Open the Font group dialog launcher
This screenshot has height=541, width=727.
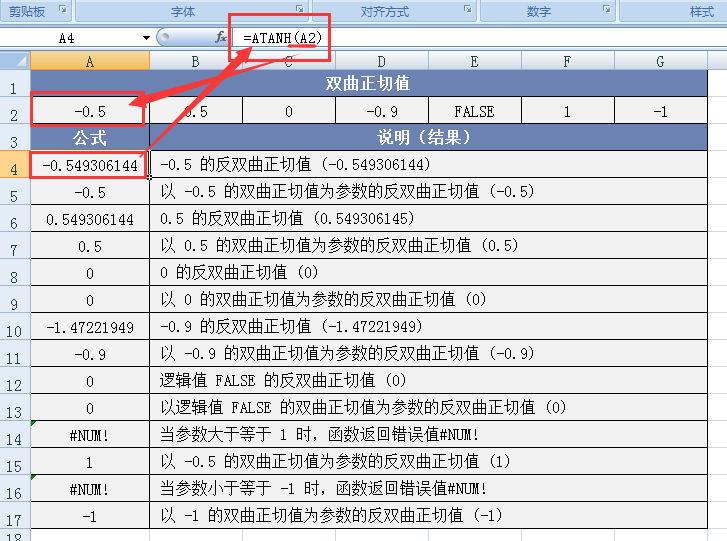[x=300, y=9]
